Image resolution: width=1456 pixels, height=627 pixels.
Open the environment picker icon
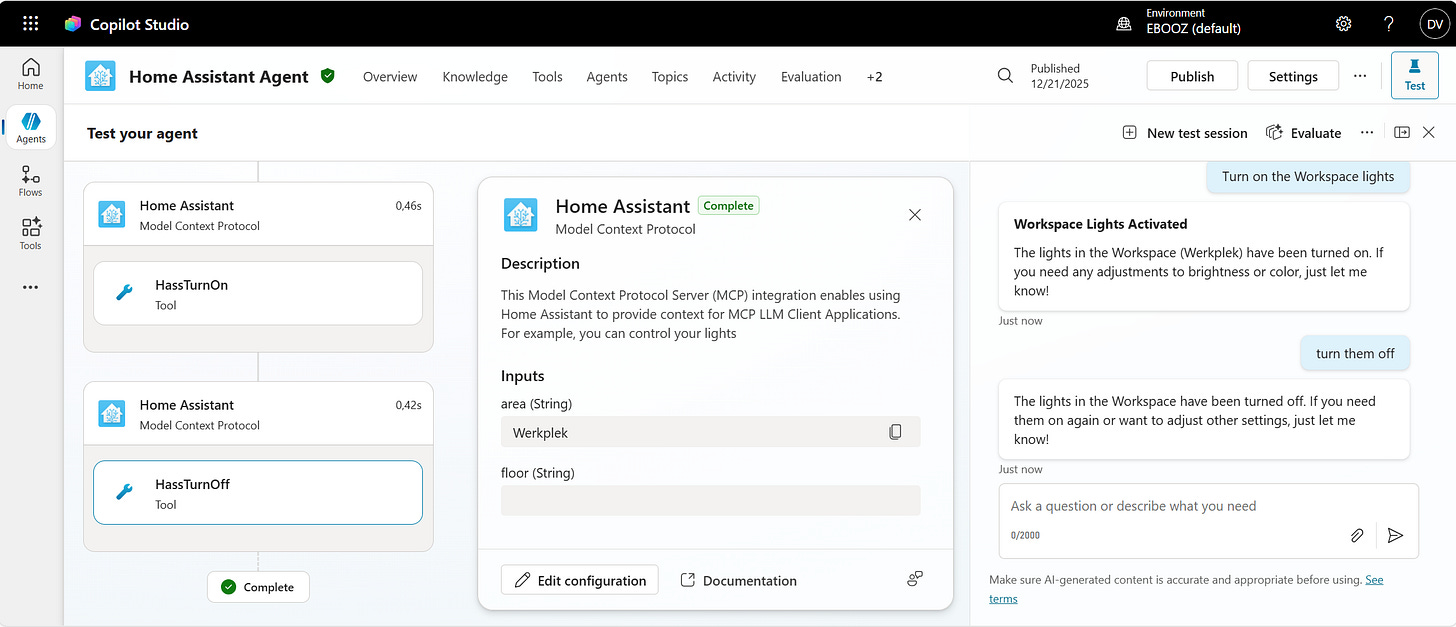pos(1124,24)
